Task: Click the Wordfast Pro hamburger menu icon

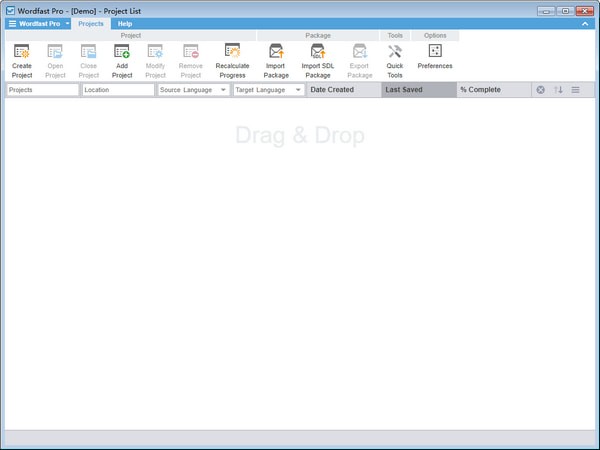Action: [12, 24]
